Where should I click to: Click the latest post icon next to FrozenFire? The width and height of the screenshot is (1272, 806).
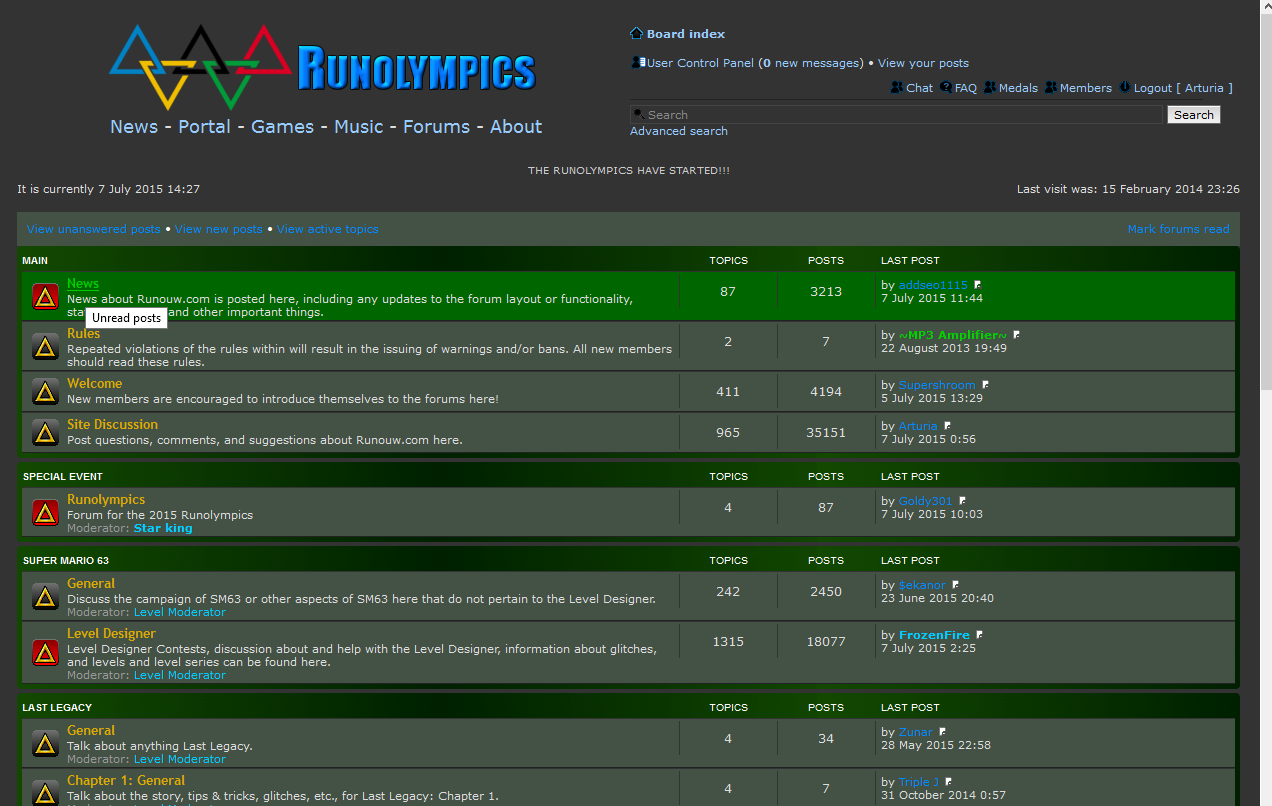tap(980, 635)
